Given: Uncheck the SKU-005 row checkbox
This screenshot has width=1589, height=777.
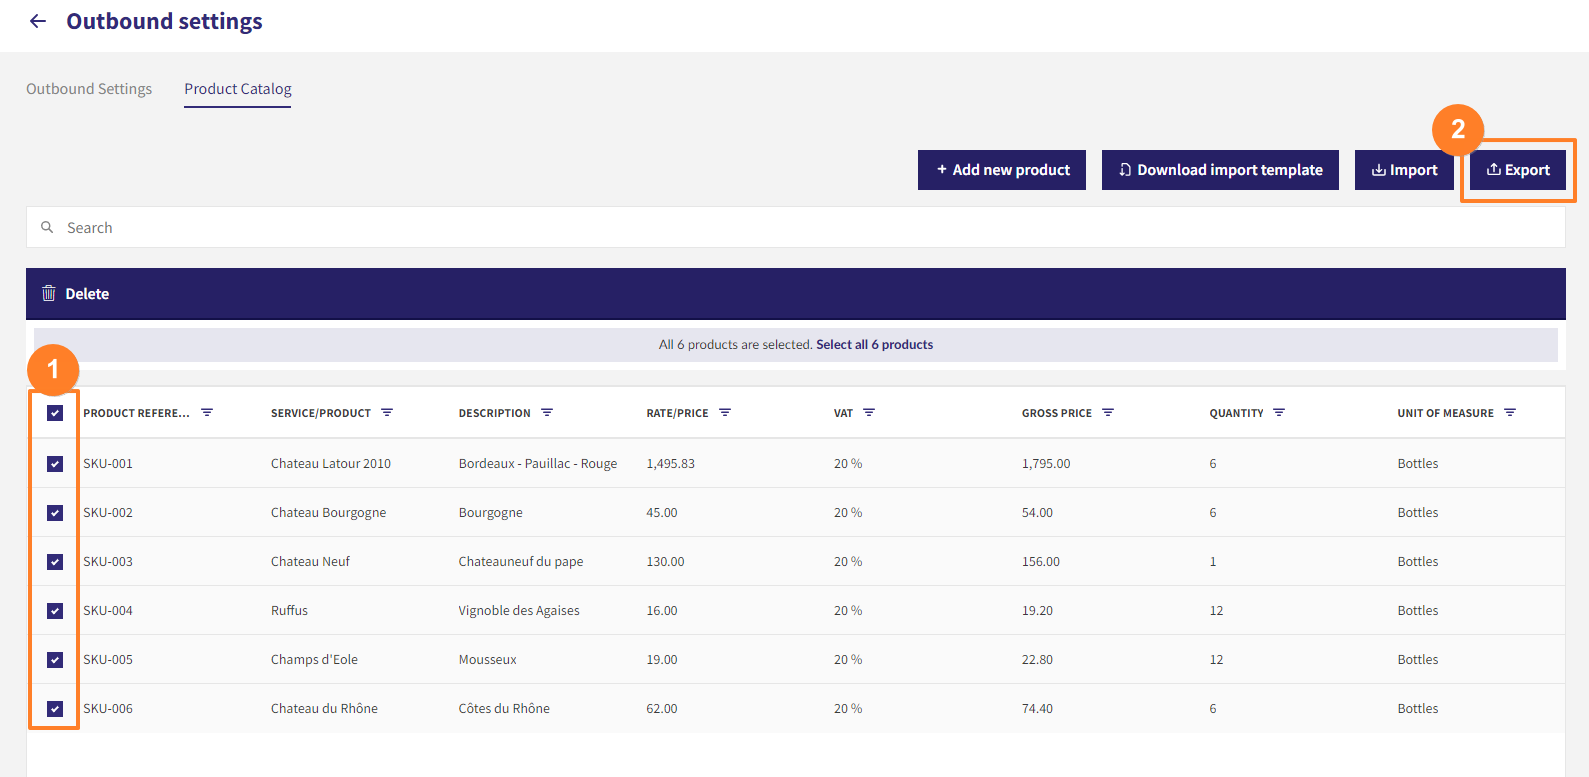Looking at the screenshot, I should pos(55,660).
